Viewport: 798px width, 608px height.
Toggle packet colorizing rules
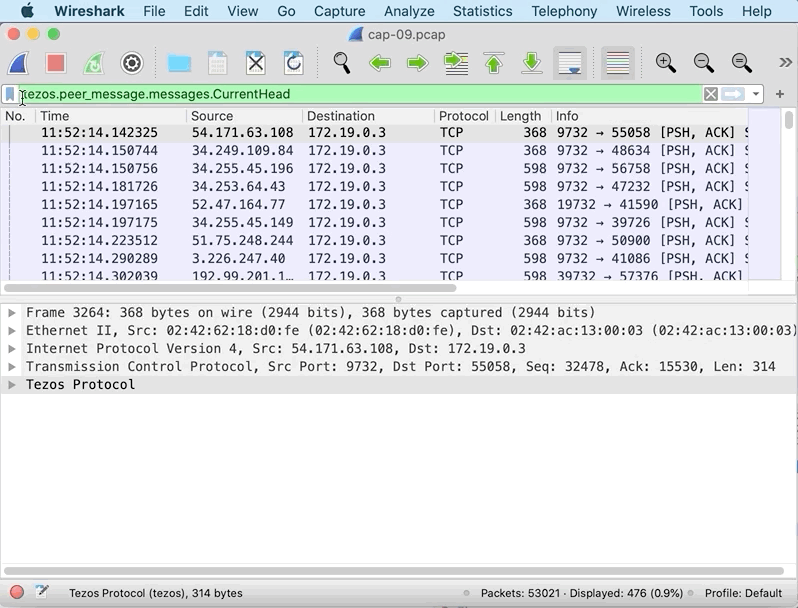pos(618,64)
